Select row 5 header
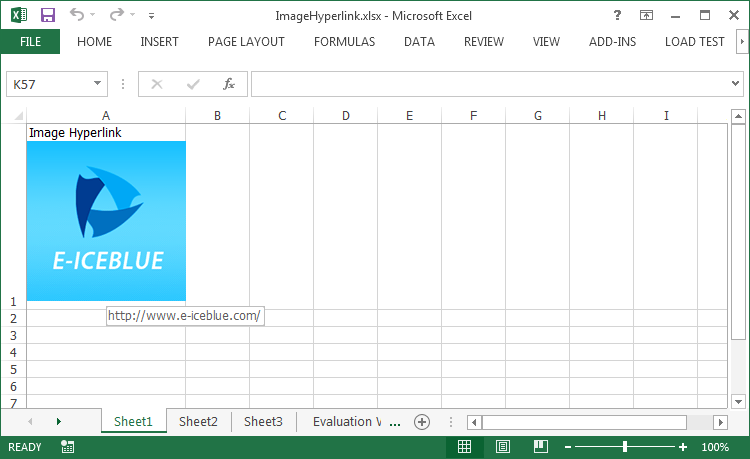Viewport: 750px width, 459px height. point(13,370)
